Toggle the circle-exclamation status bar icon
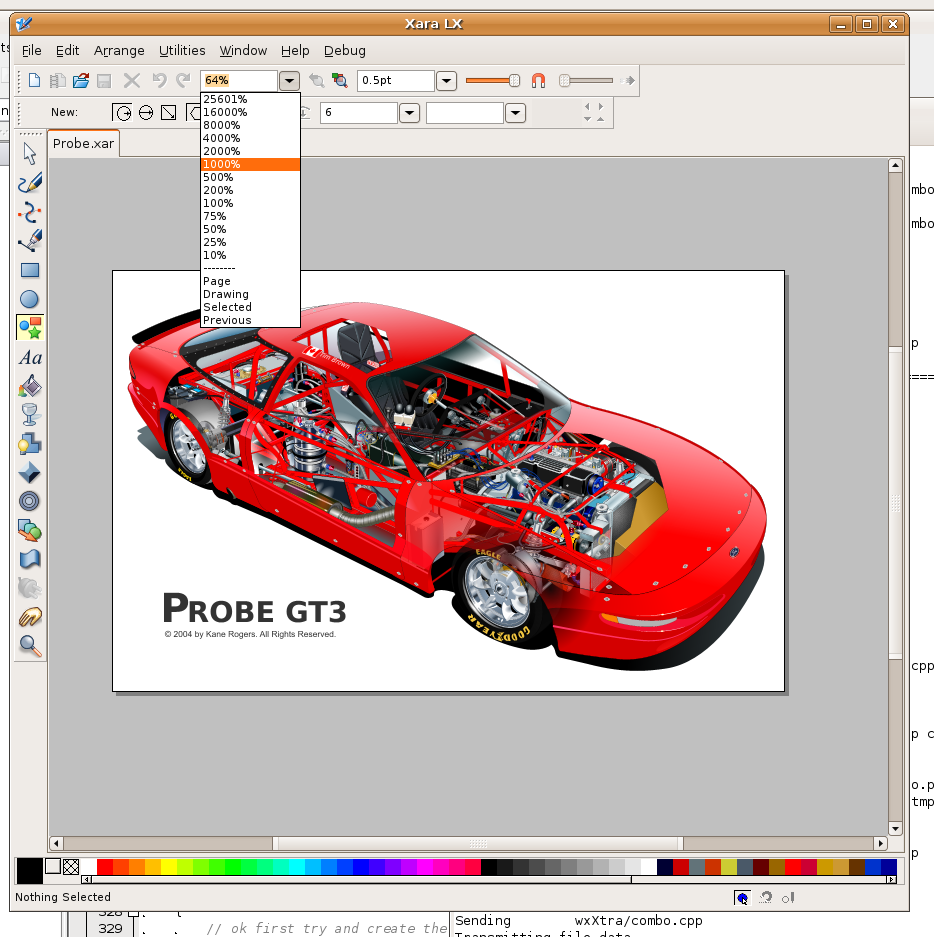Image resolution: width=934 pixels, height=937 pixels. [788, 898]
